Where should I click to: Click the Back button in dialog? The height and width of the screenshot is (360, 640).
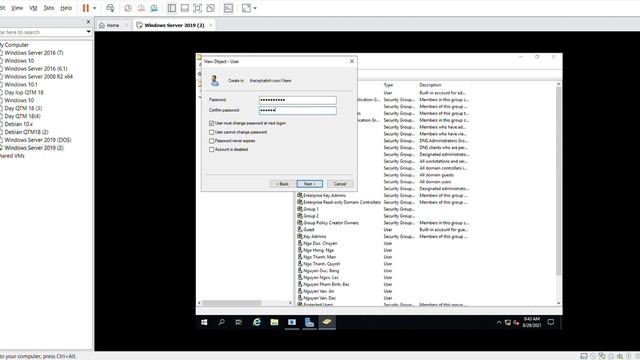click(282, 184)
